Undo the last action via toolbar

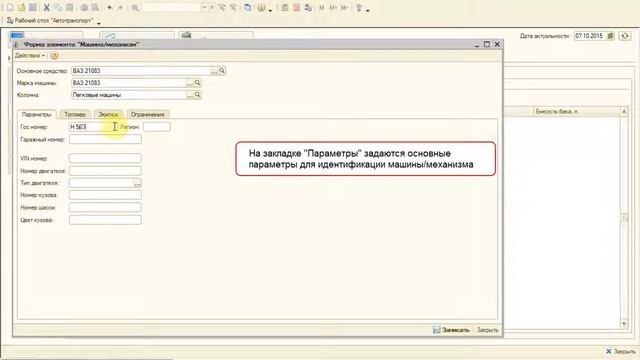click(x=109, y=8)
